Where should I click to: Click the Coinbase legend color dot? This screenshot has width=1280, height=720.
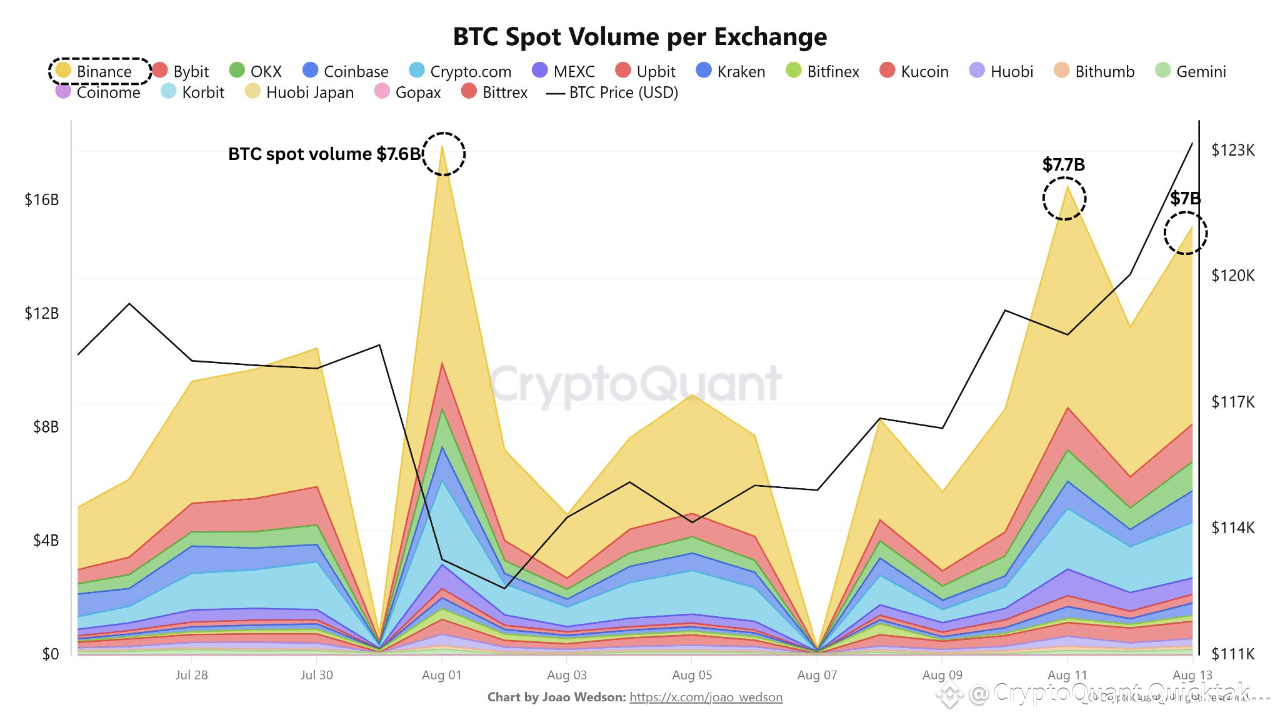tap(310, 71)
